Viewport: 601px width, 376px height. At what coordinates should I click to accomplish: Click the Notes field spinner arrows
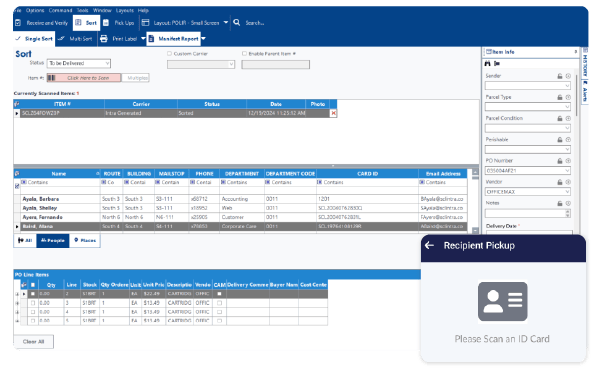click(568, 213)
